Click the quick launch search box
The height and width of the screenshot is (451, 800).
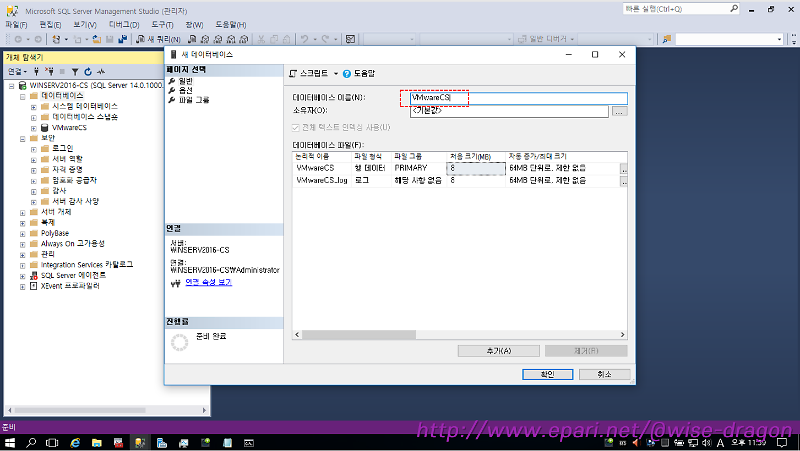[681, 9]
